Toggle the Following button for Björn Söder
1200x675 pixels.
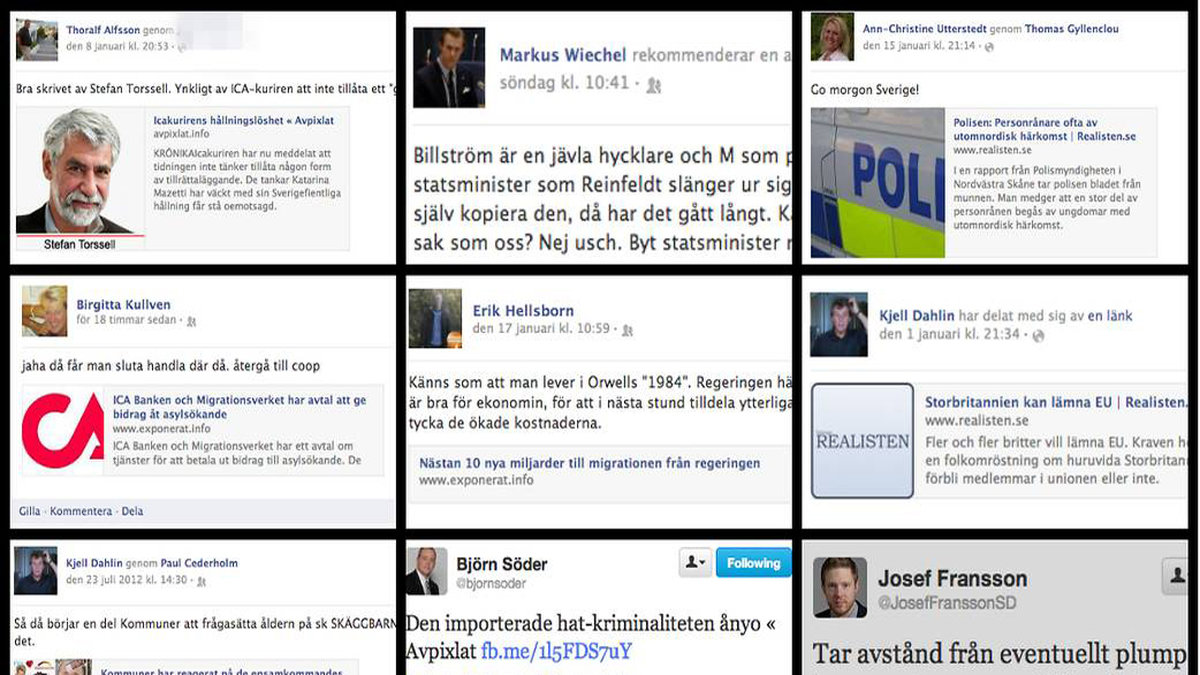[x=753, y=563]
